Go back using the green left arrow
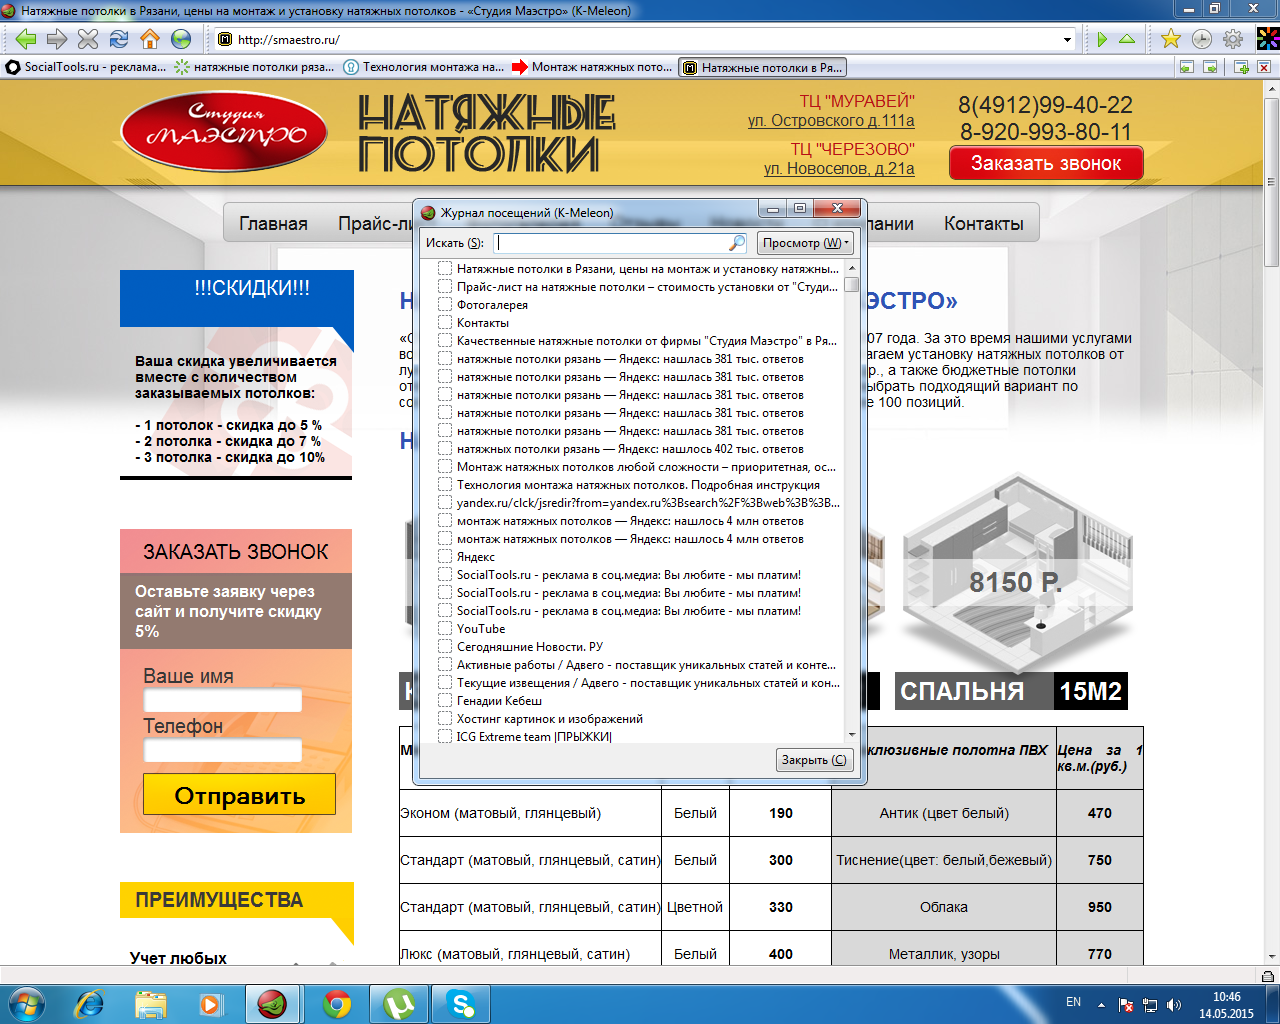Screen dimensions: 1280x1024 click(26, 39)
